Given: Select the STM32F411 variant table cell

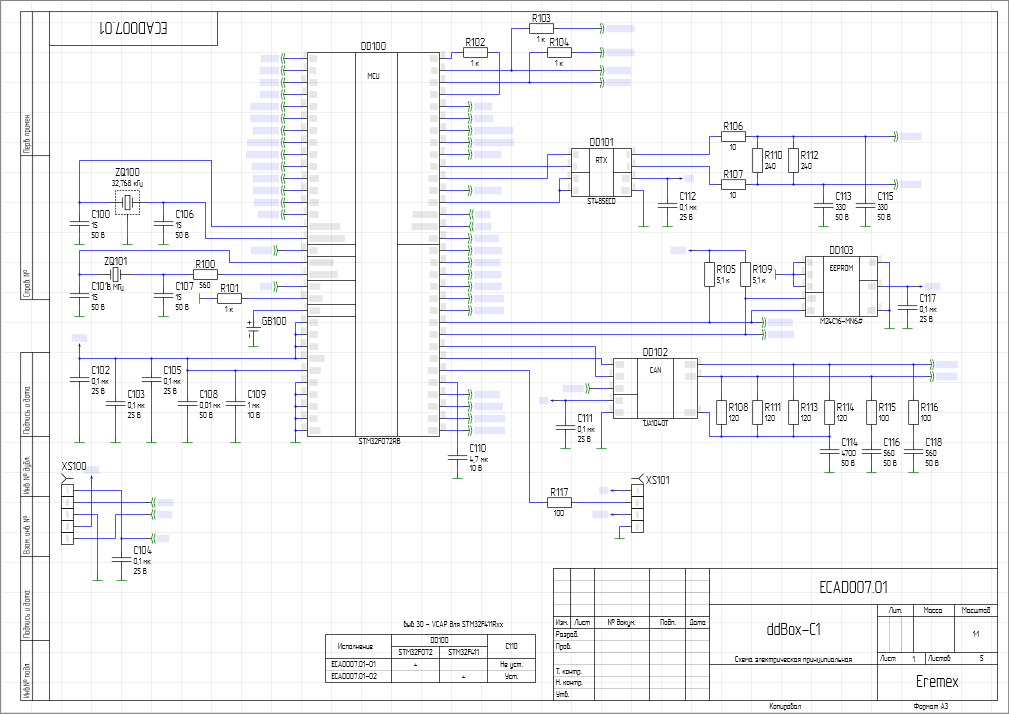Looking at the screenshot, I should [463, 652].
